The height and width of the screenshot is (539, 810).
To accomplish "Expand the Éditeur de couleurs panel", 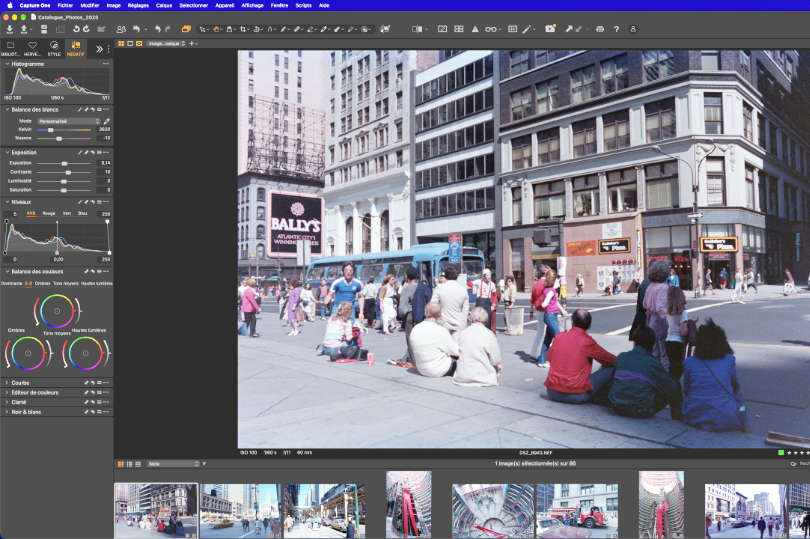I will point(7,393).
